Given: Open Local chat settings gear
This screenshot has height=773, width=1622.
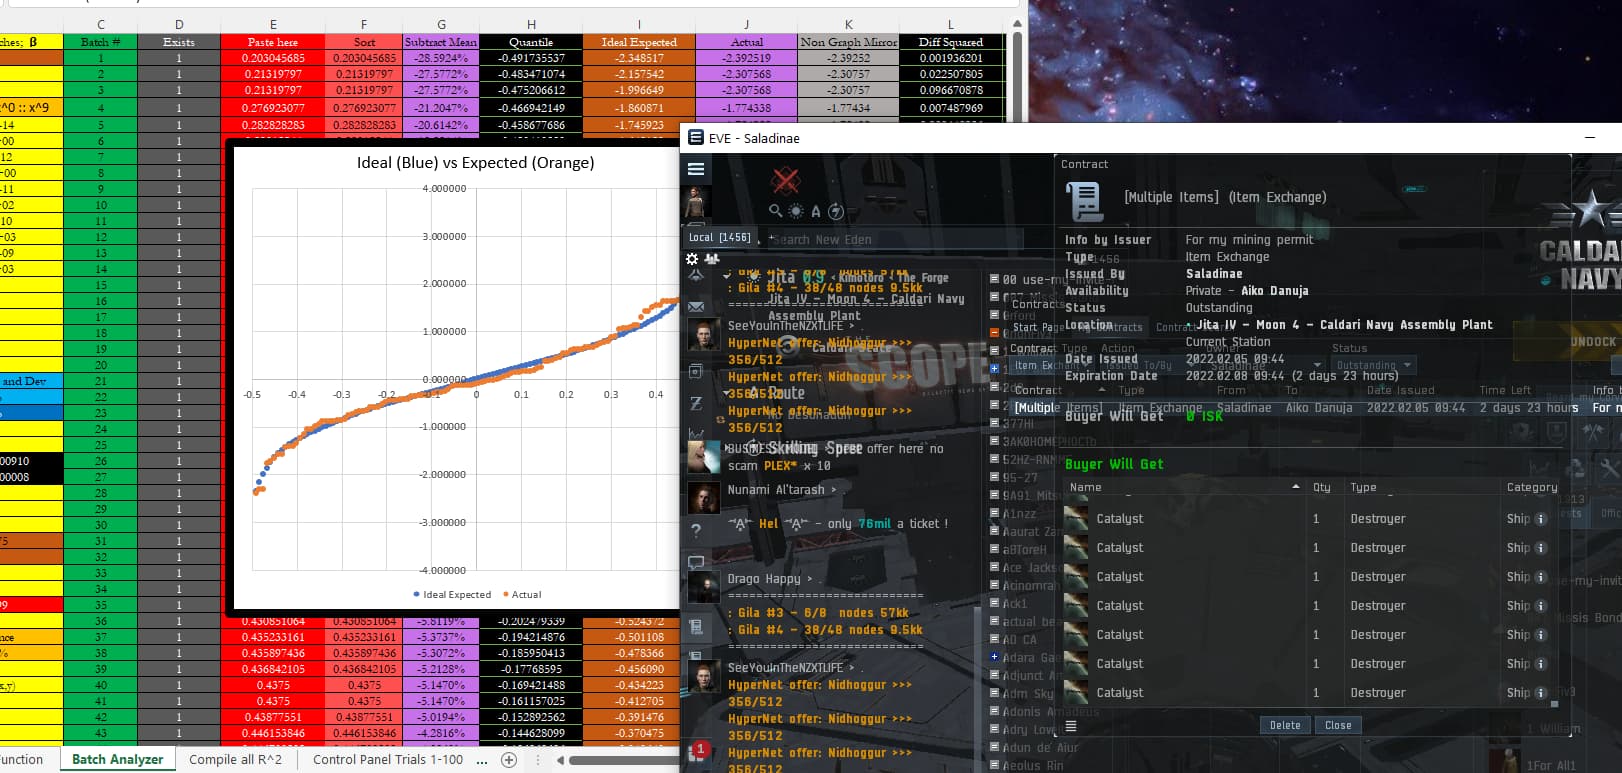Looking at the screenshot, I should [692, 258].
